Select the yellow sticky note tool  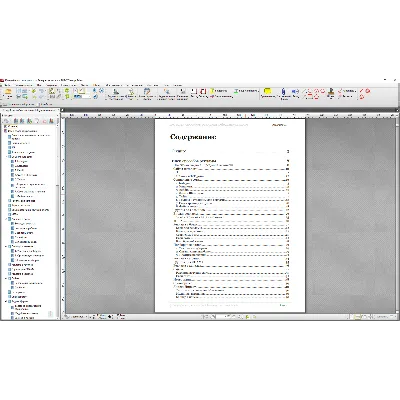click(x=267, y=91)
